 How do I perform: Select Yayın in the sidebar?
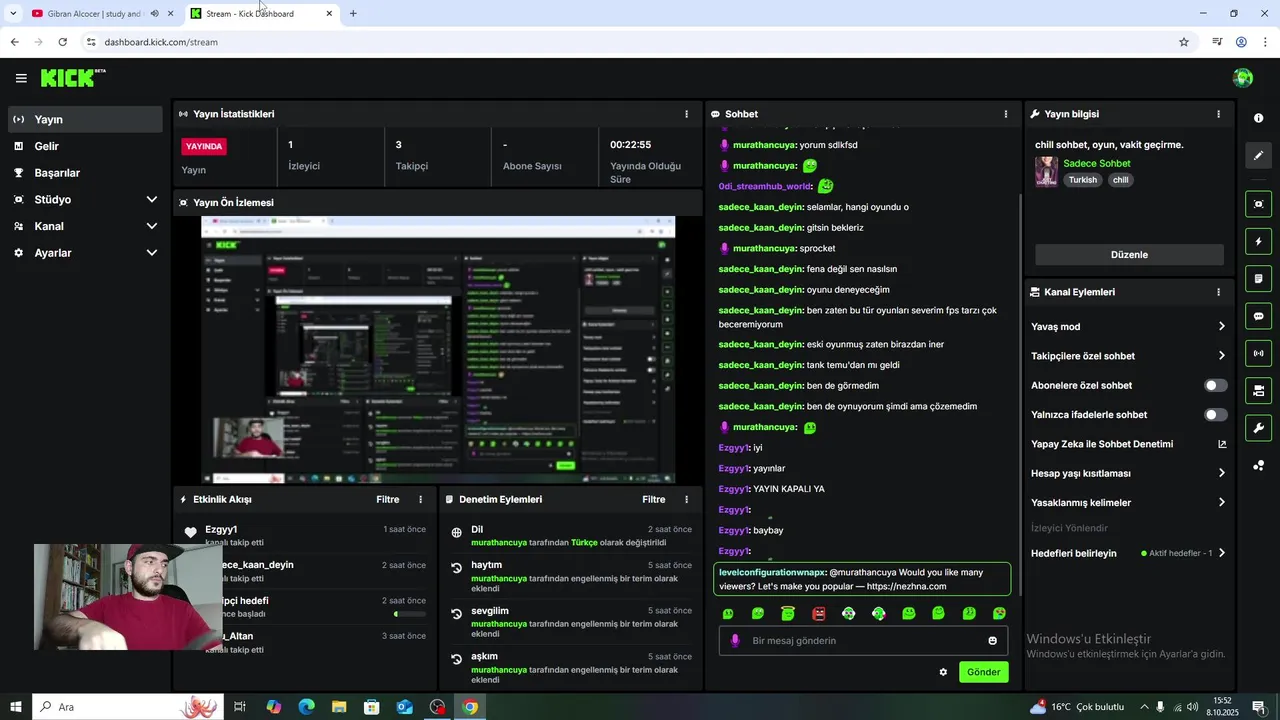tap(85, 119)
